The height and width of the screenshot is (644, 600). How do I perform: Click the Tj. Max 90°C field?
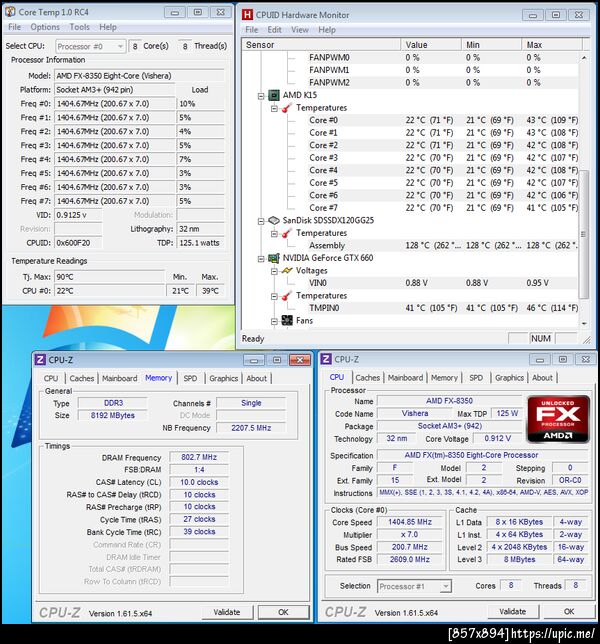click(x=110, y=277)
